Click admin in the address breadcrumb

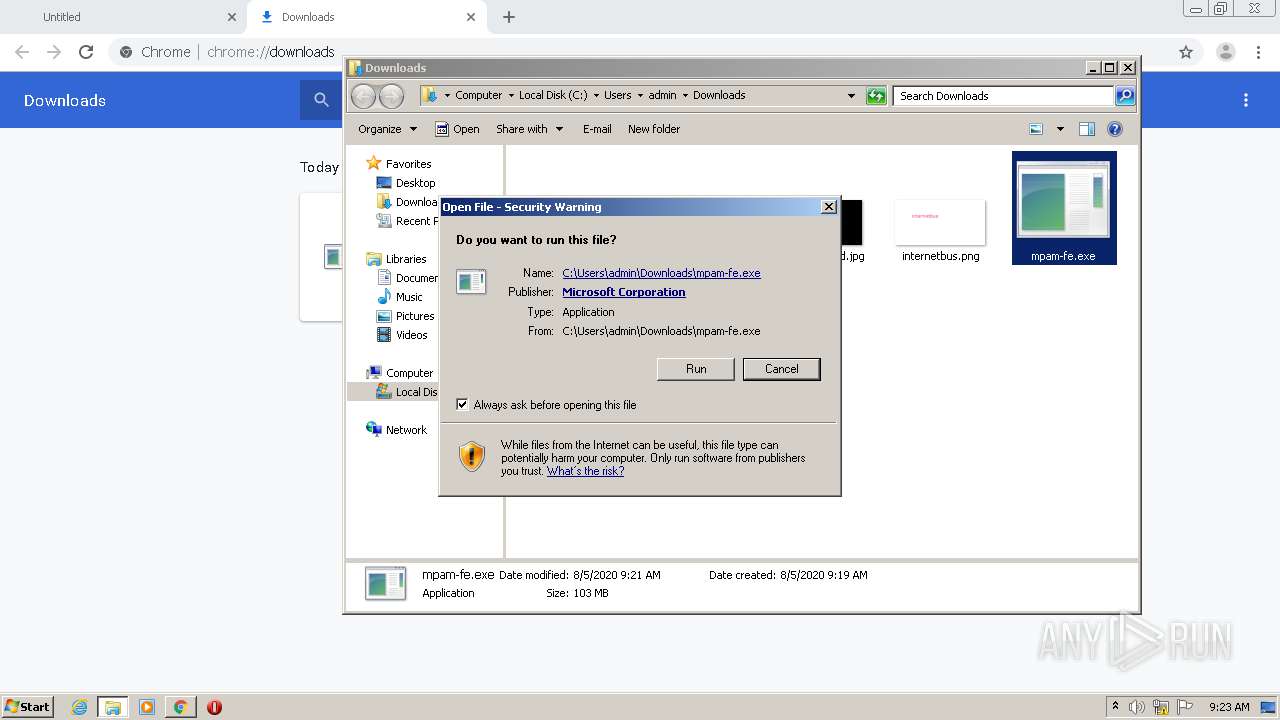[662, 95]
